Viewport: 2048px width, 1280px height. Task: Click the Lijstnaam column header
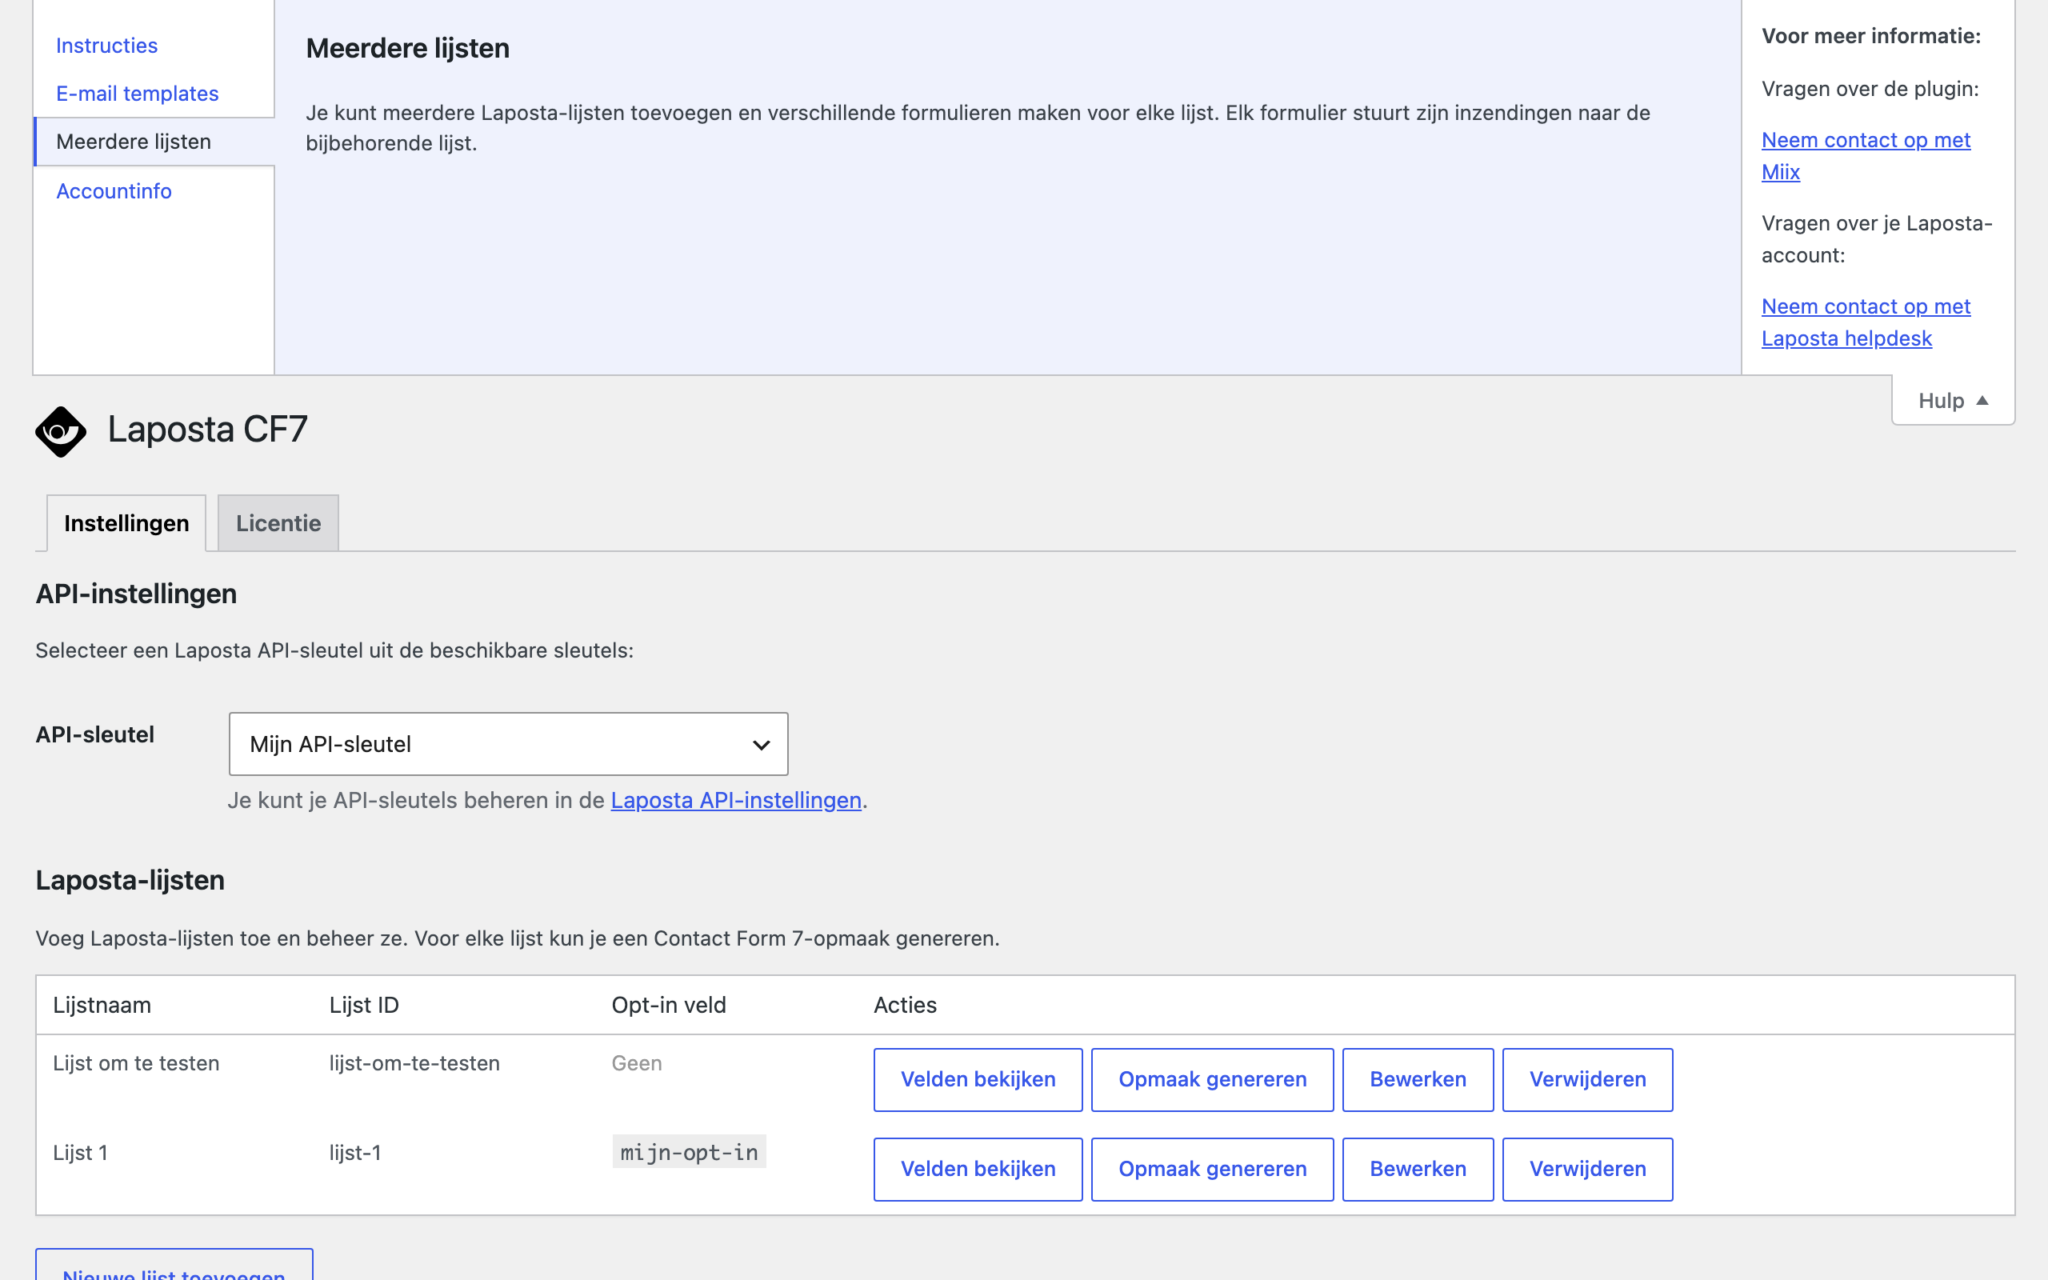[102, 1005]
